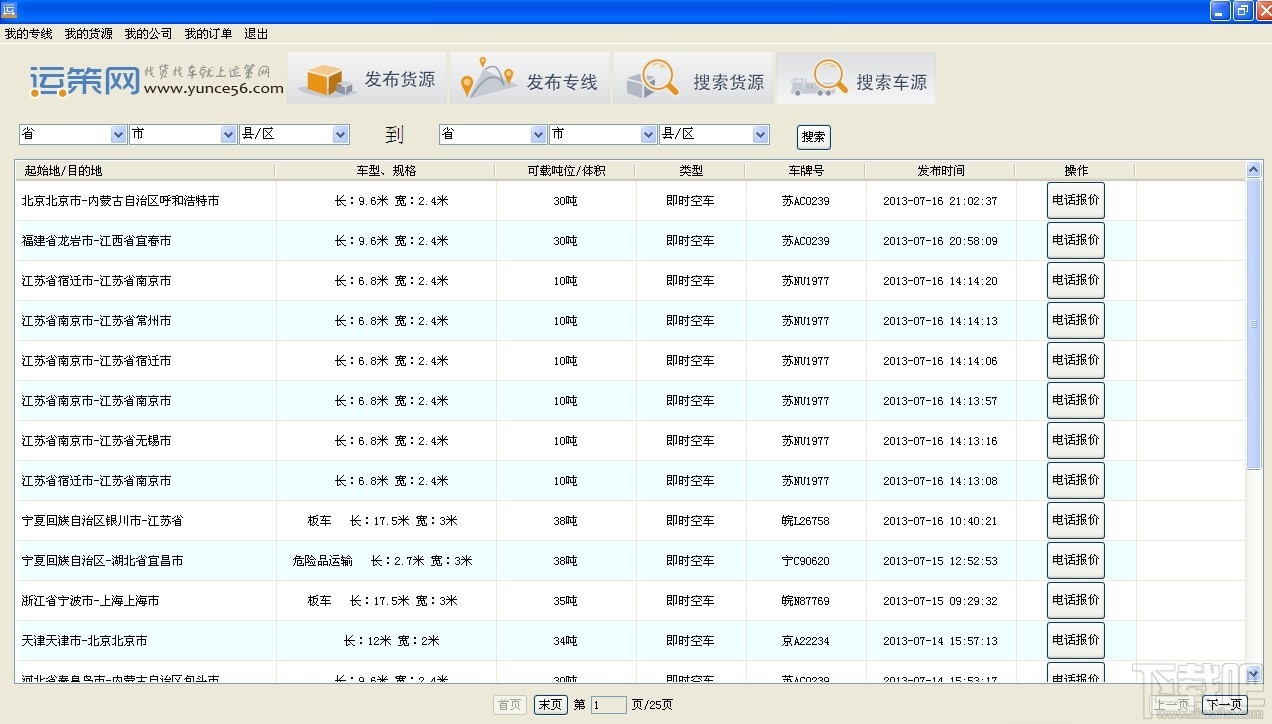Viewport: 1272px width, 724px height.
Task: Click the 34吨 capacity cell
Action: click(565, 641)
